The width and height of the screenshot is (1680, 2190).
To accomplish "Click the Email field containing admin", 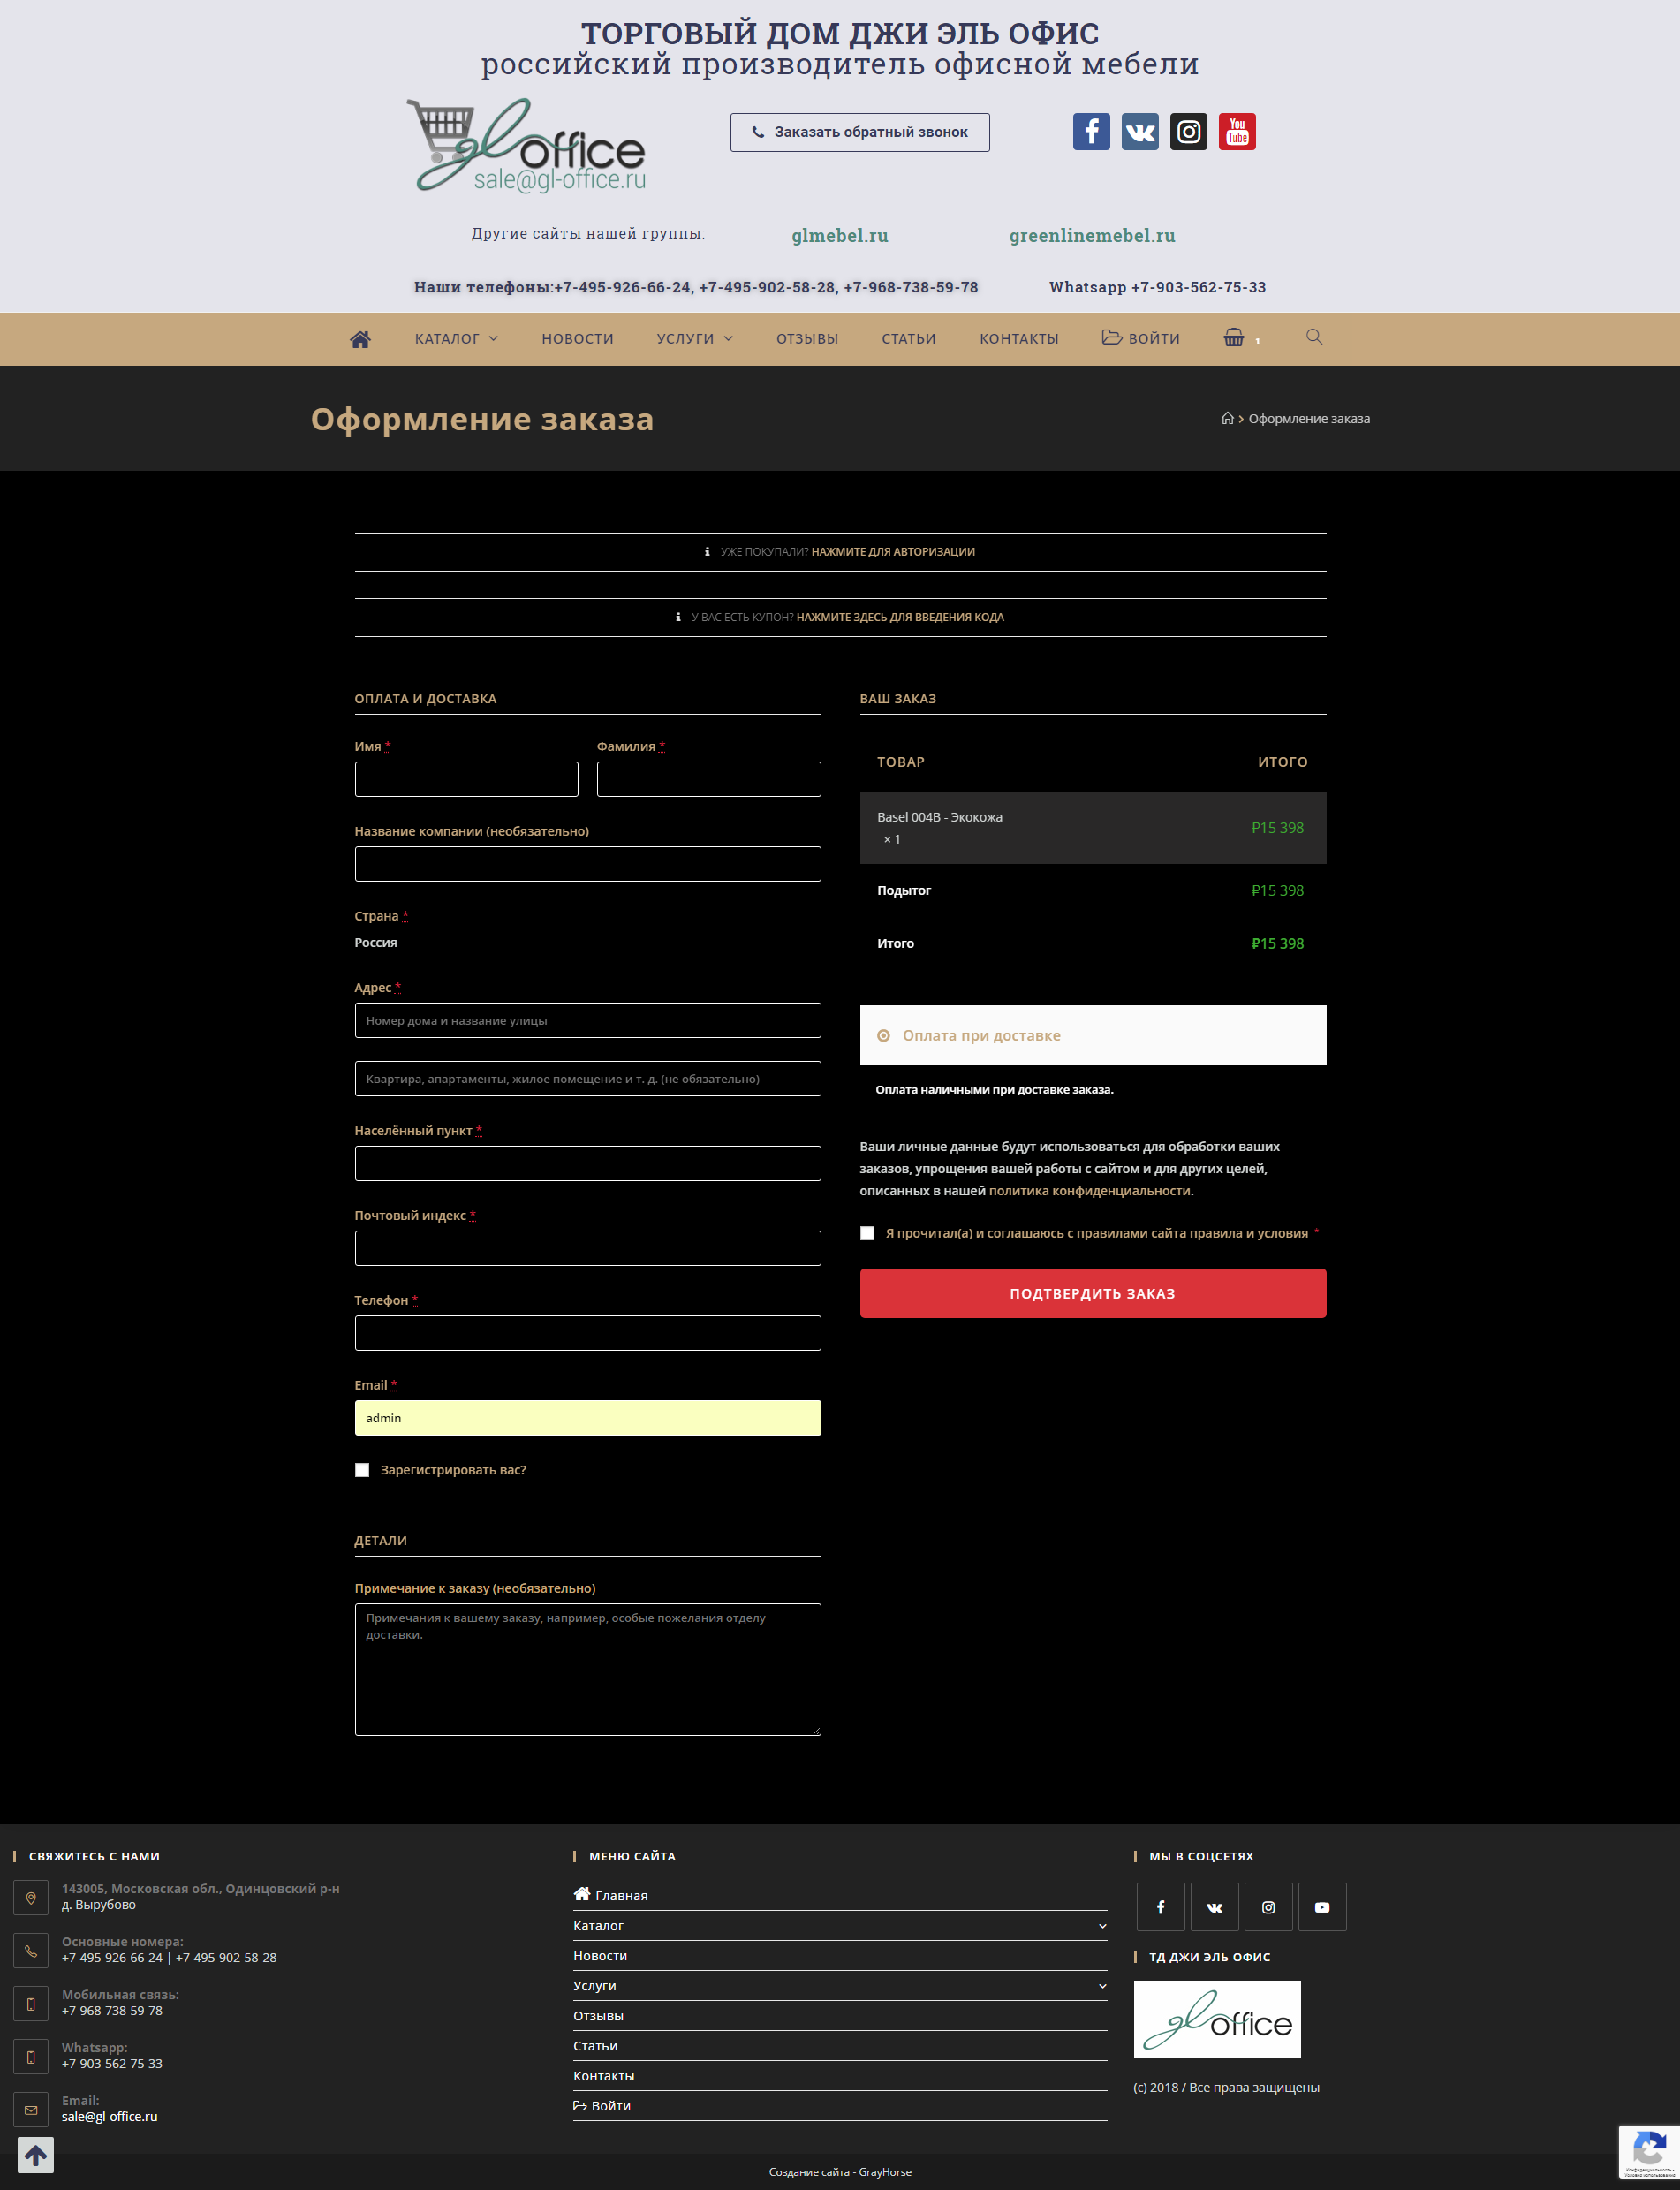I will [588, 1418].
